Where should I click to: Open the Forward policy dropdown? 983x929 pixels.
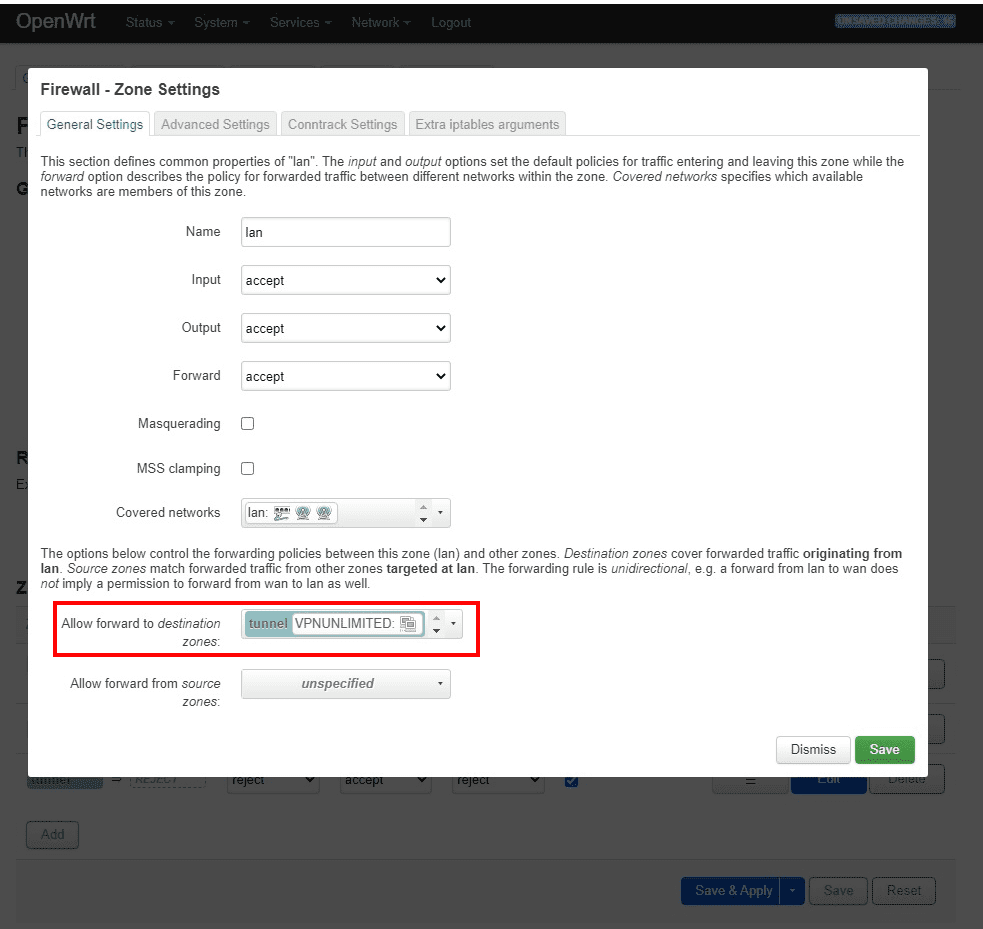(345, 376)
